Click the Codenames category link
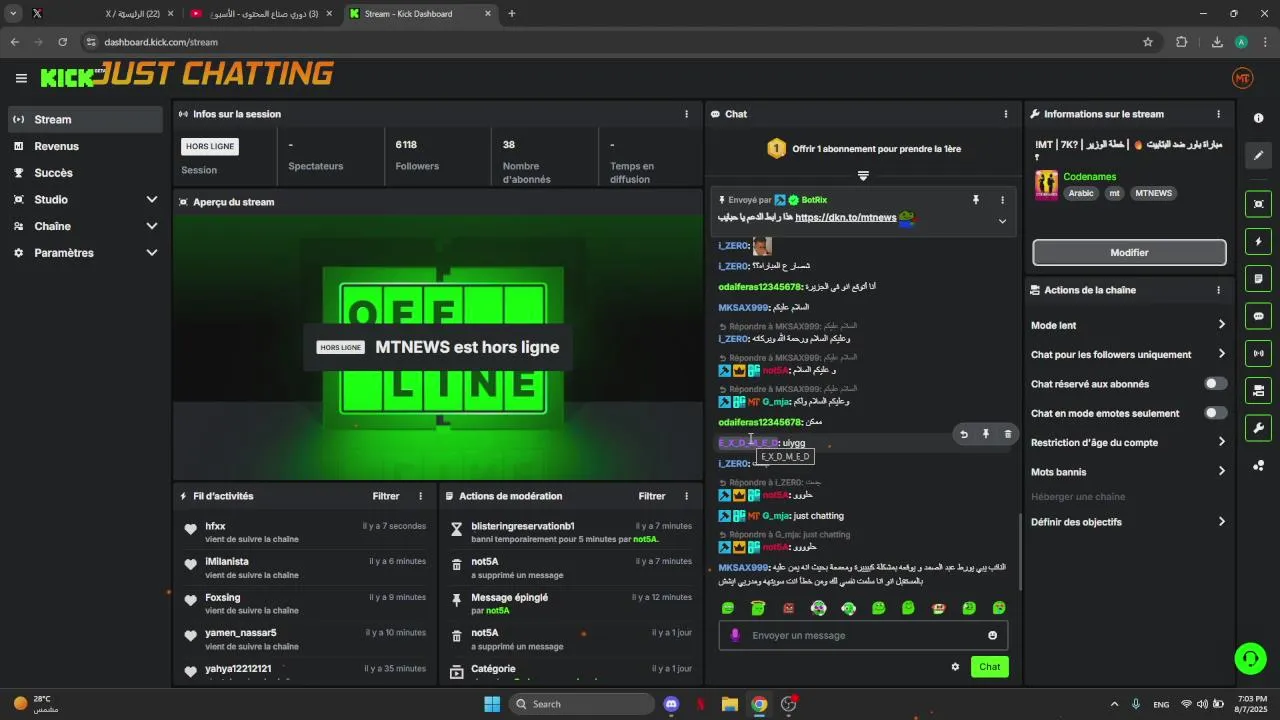This screenshot has height=720, width=1280. 1089,177
